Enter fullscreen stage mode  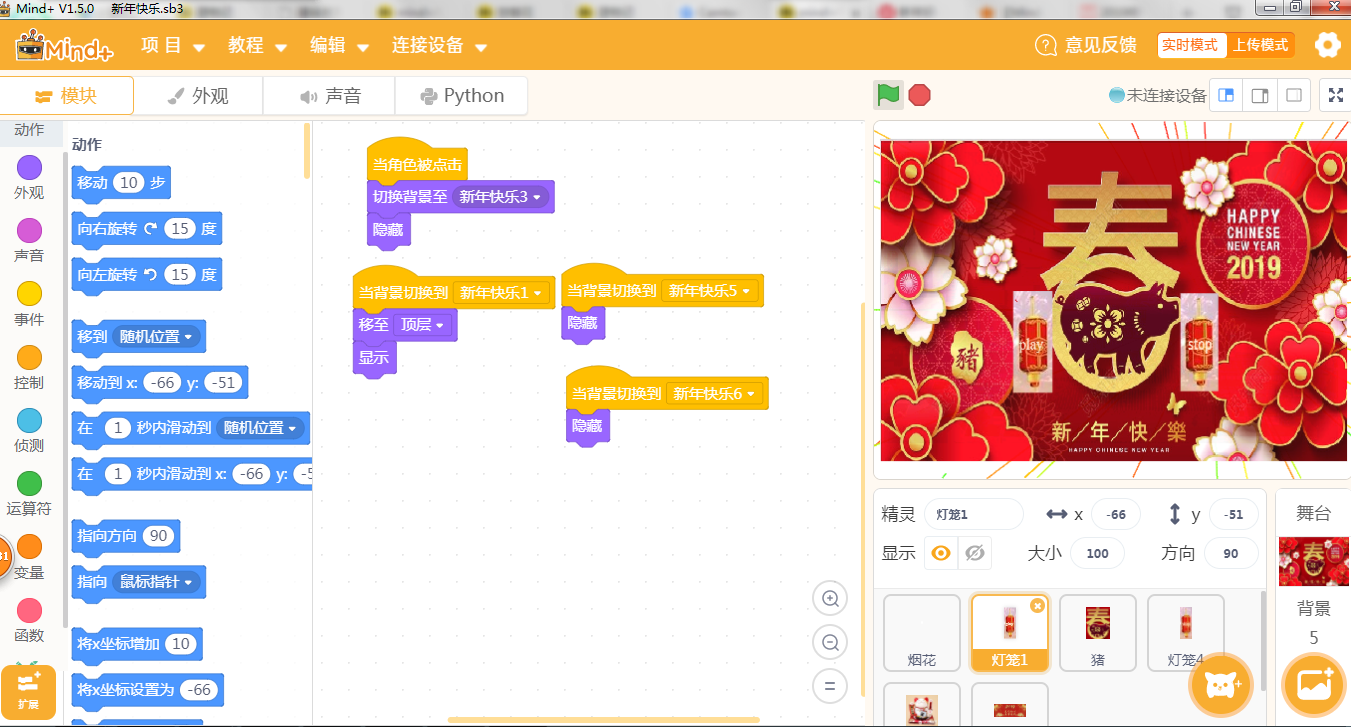click(x=1336, y=96)
